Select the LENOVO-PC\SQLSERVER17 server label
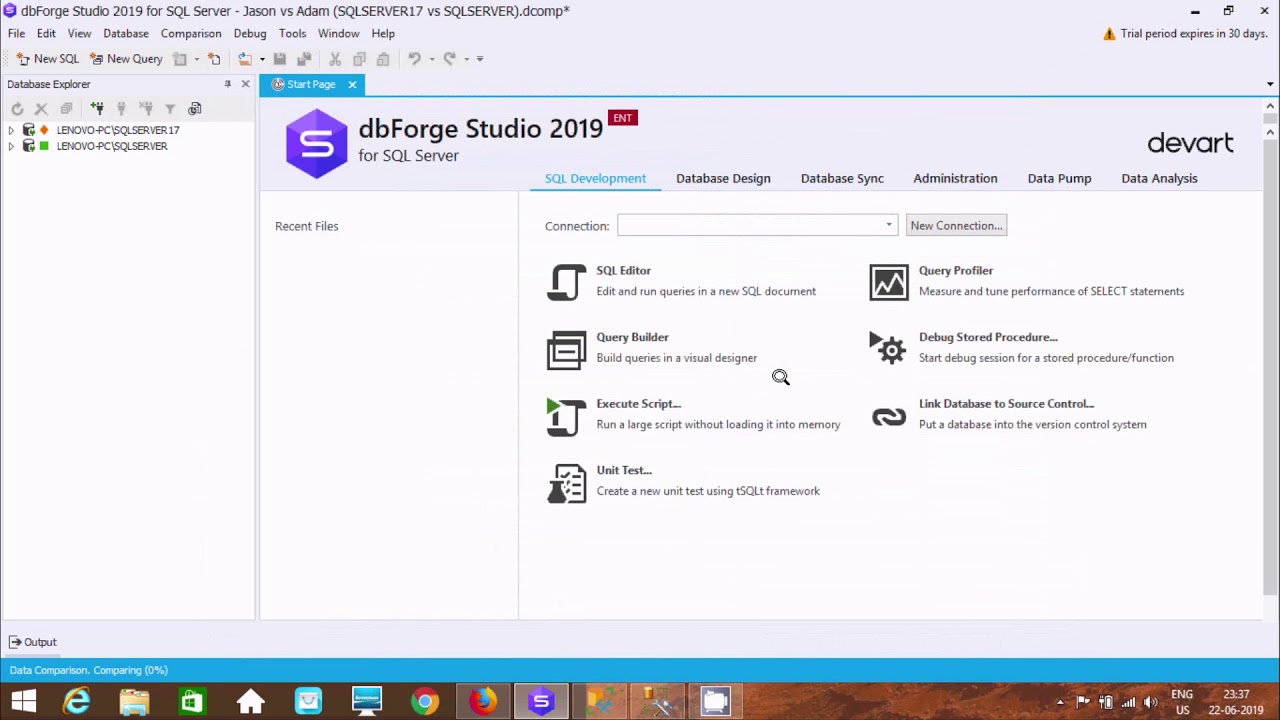Screen dimensions: 1280x720 coord(118,130)
